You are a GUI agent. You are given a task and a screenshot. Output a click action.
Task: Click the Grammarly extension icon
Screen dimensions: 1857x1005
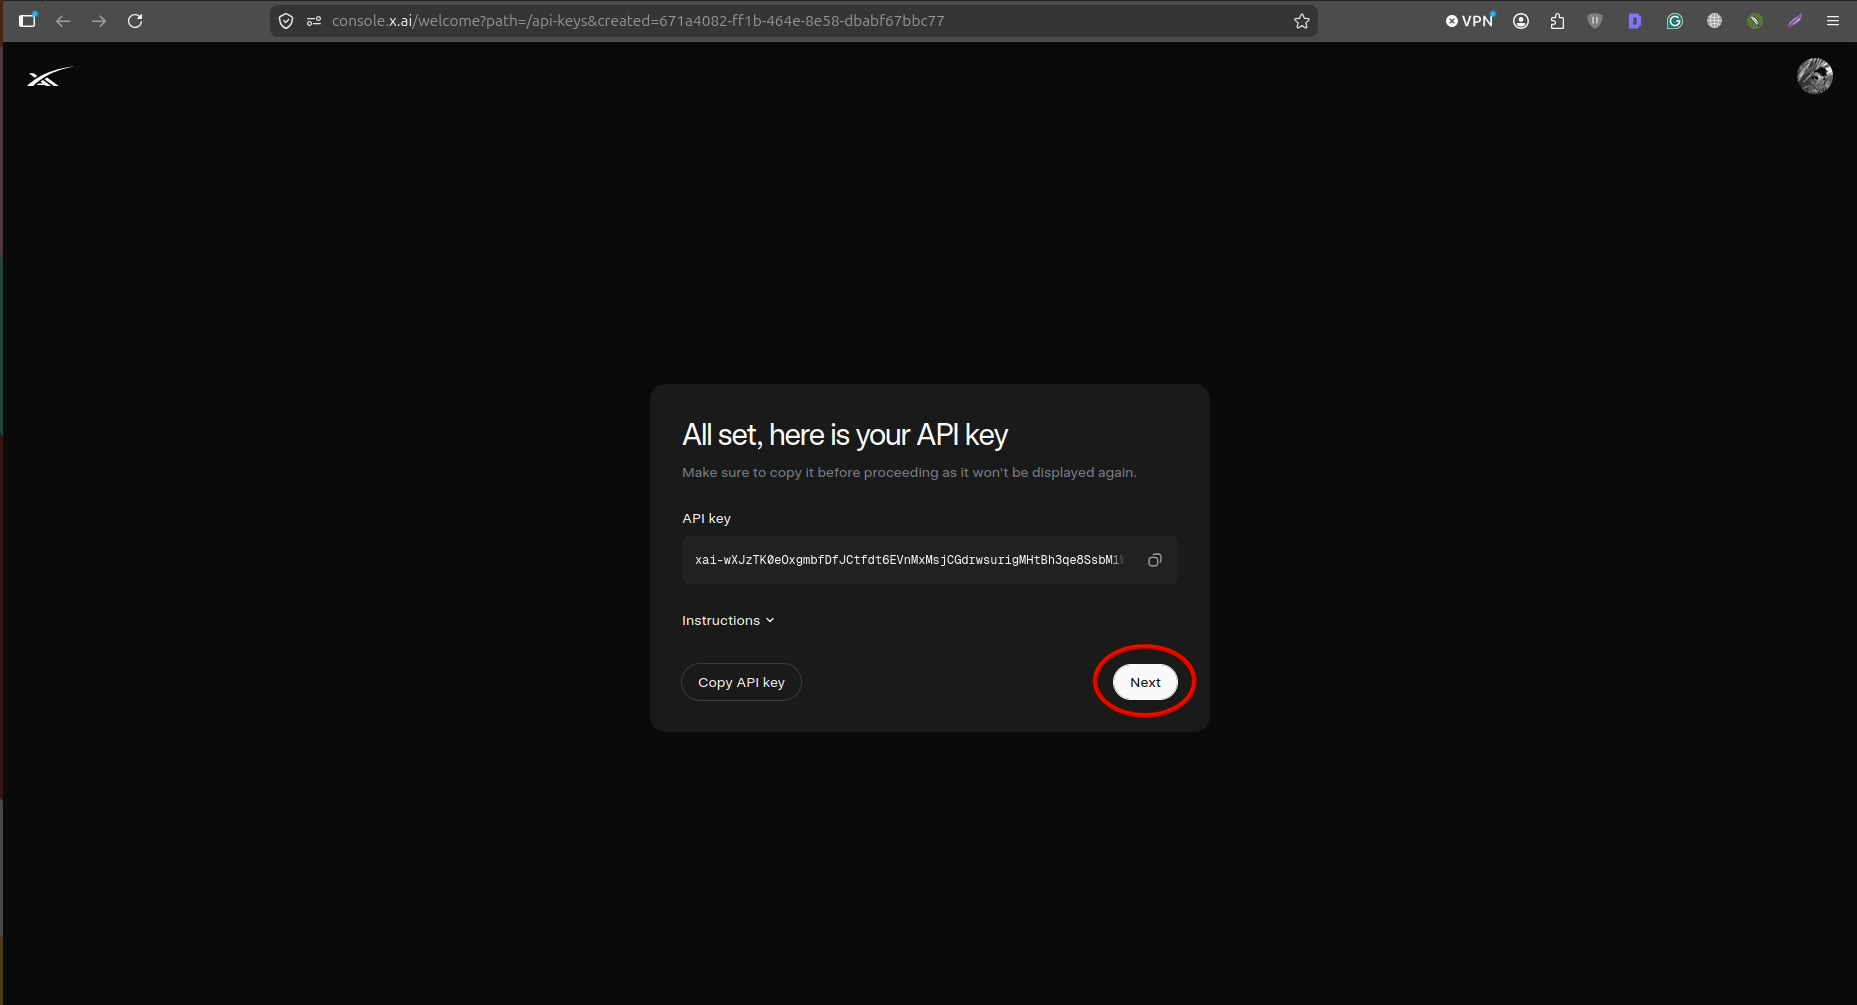(1674, 21)
